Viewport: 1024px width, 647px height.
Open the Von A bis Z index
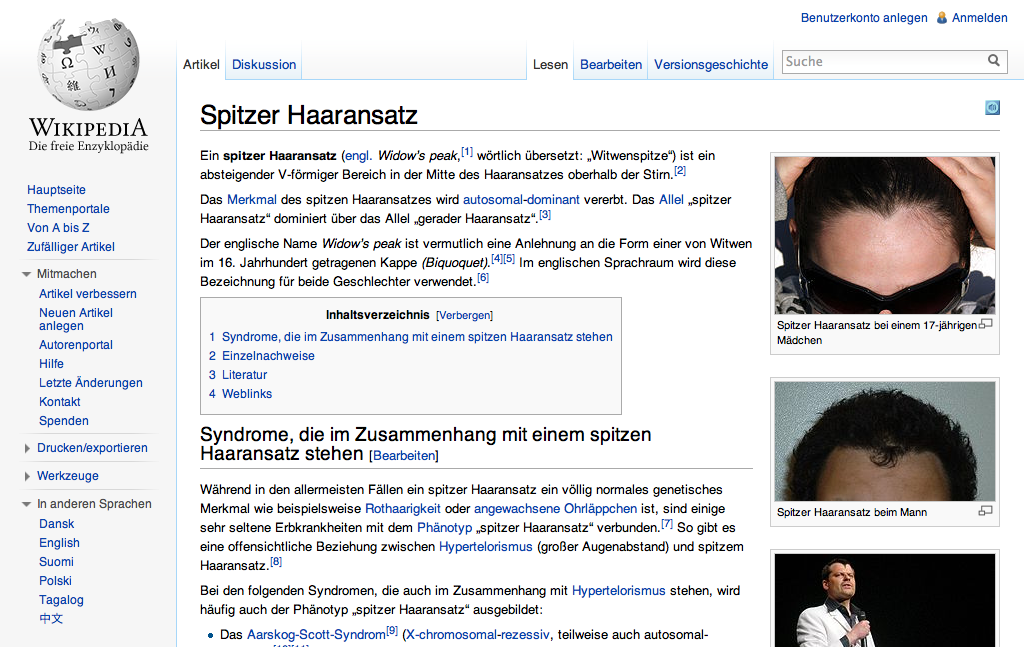click(x=58, y=228)
